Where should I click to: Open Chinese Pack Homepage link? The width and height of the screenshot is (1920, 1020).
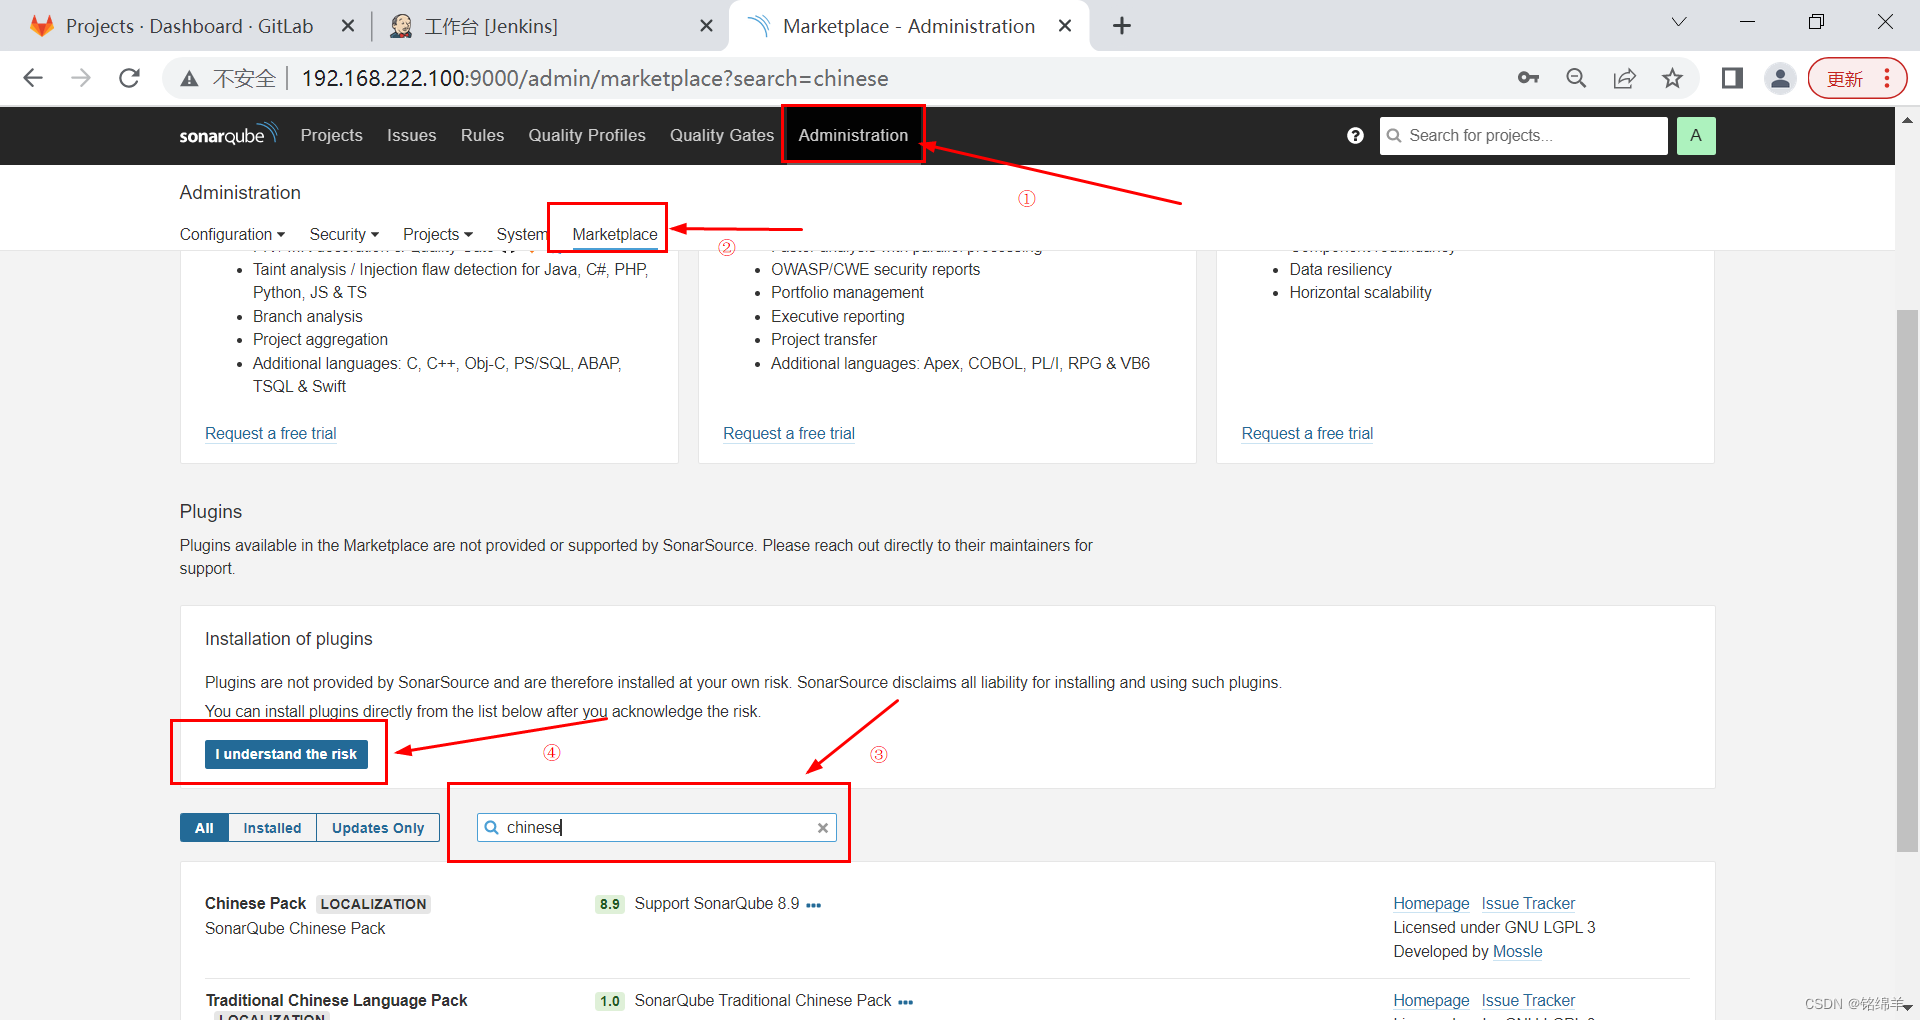1431,903
